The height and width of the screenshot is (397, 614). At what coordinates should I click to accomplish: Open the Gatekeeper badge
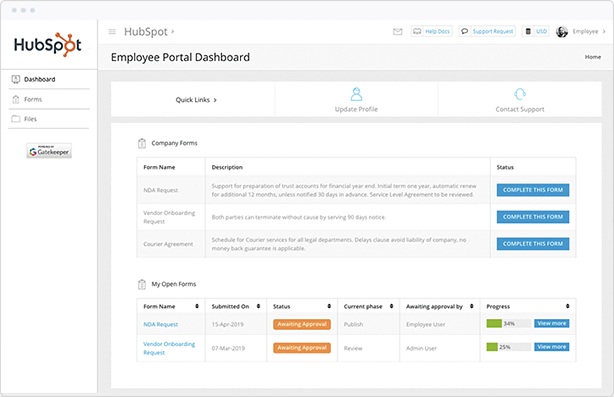coord(49,151)
